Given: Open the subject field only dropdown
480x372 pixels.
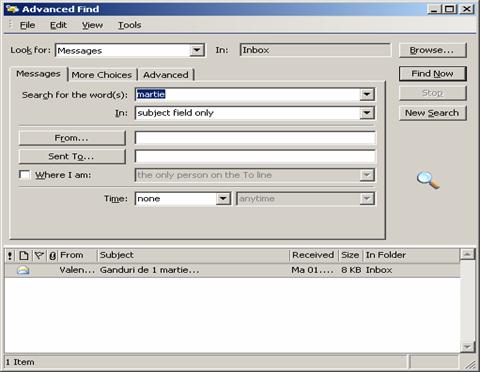Looking at the screenshot, I should (x=367, y=113).
